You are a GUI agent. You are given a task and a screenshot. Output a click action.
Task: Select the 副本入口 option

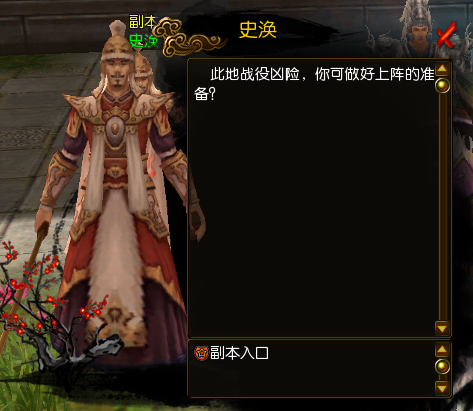pyautogui.click(x=239, y=353)
